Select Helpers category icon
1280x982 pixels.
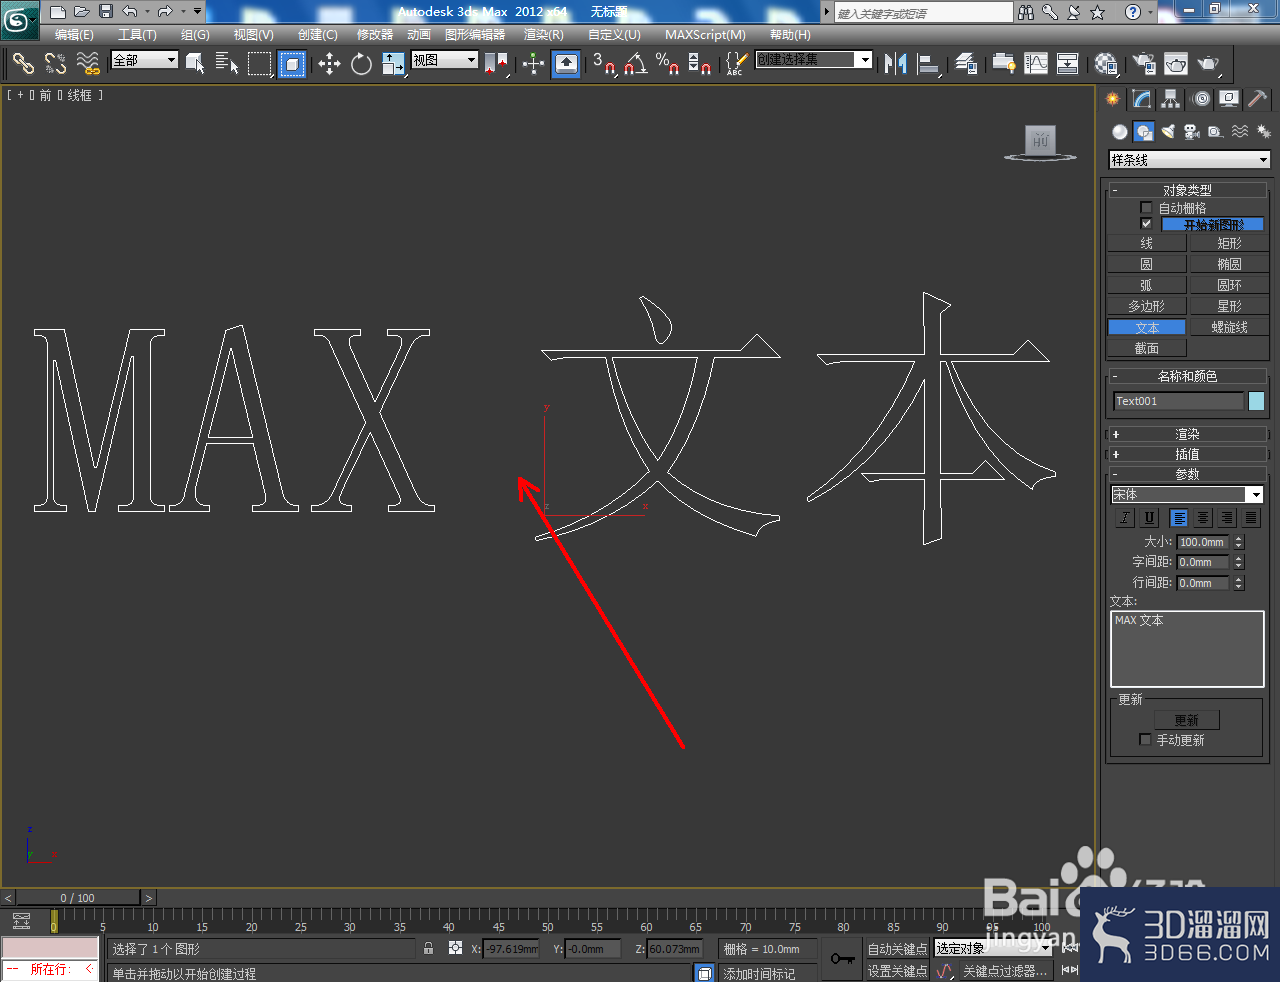pos(1215,132)
